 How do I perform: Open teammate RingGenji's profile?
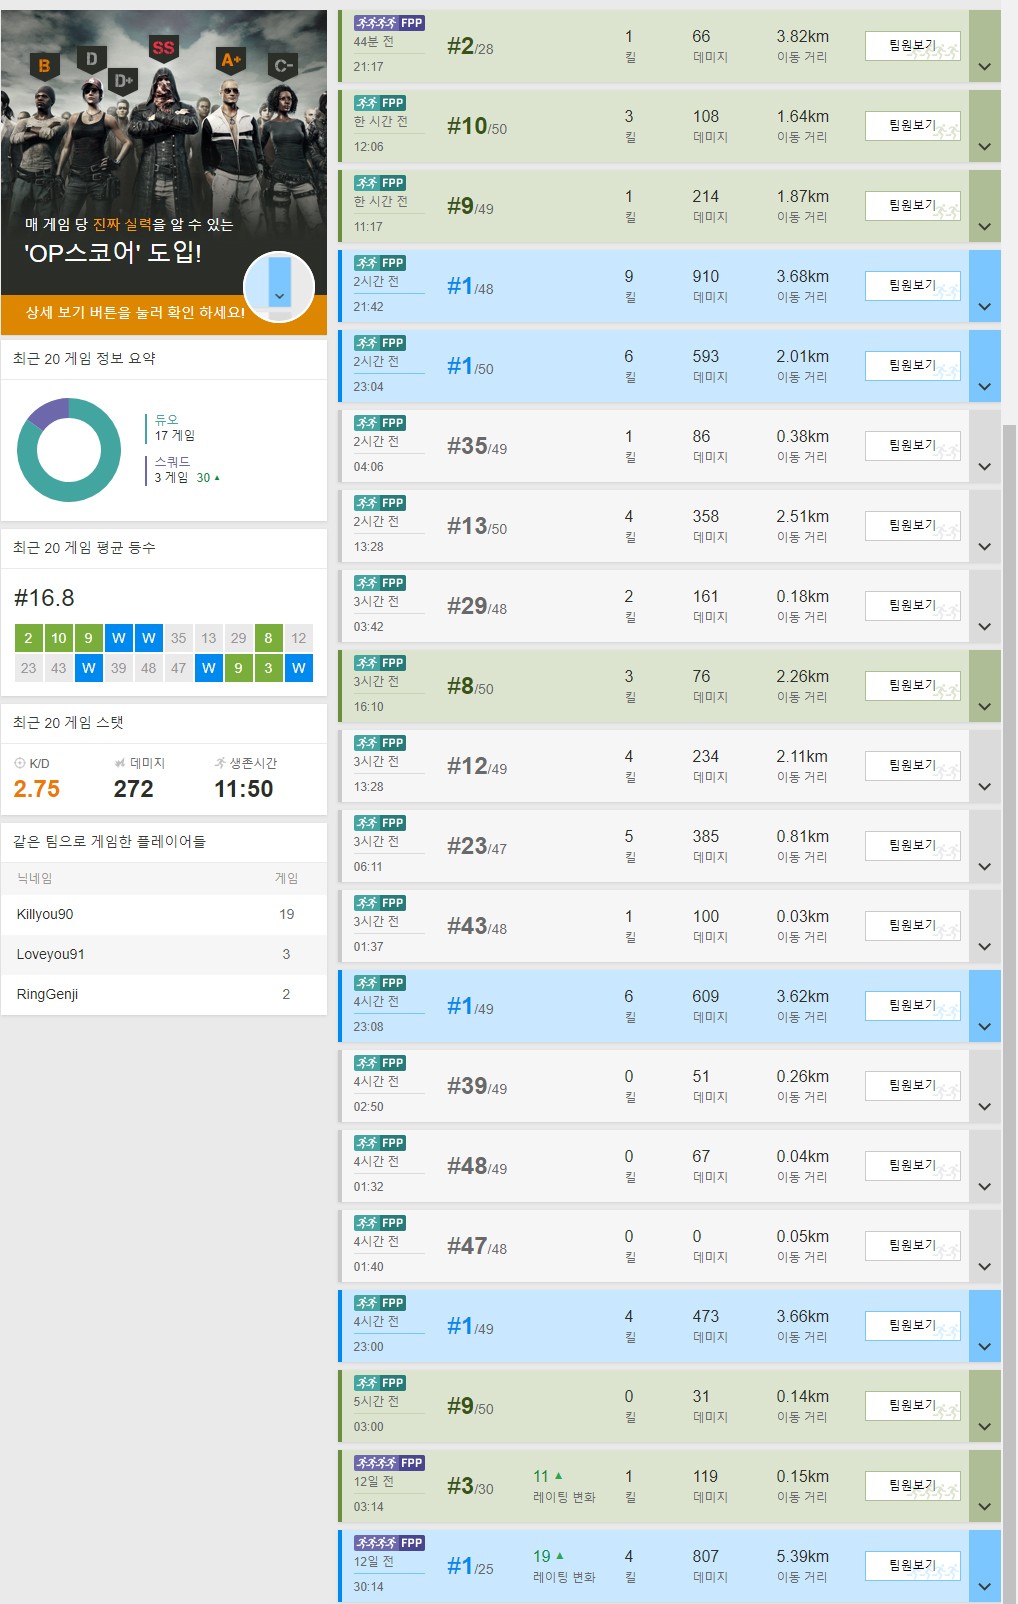pyautogui.click(x=47, y=994)
